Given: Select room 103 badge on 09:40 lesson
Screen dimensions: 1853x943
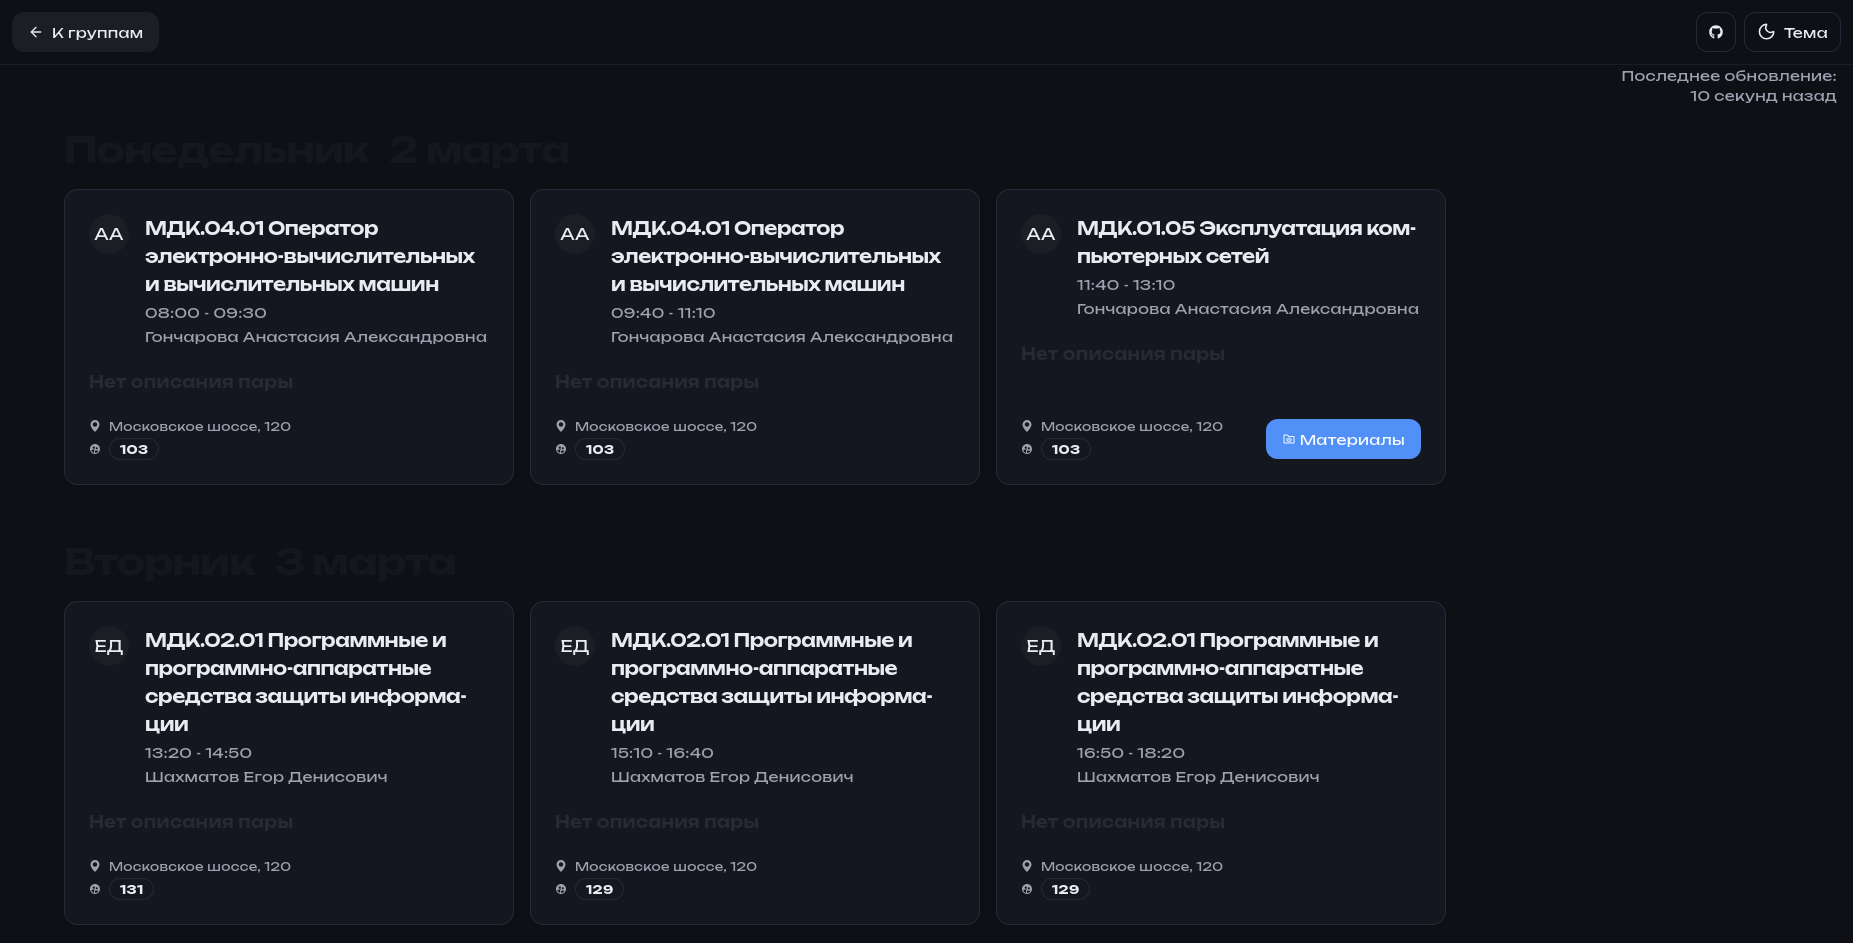Looking at the screenshot, I should [599, 449].
